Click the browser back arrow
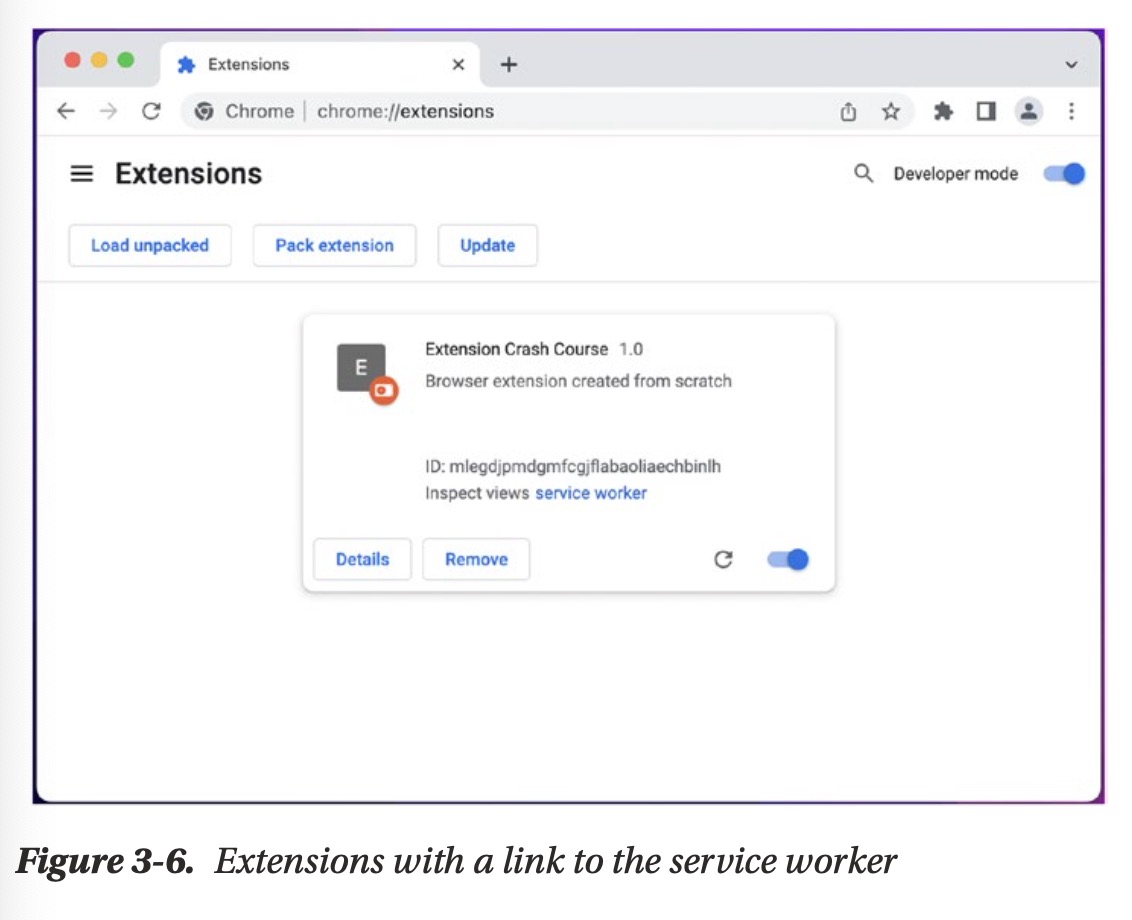The height and width of the screenshot is (920, 1132). (x=66, y=112)
